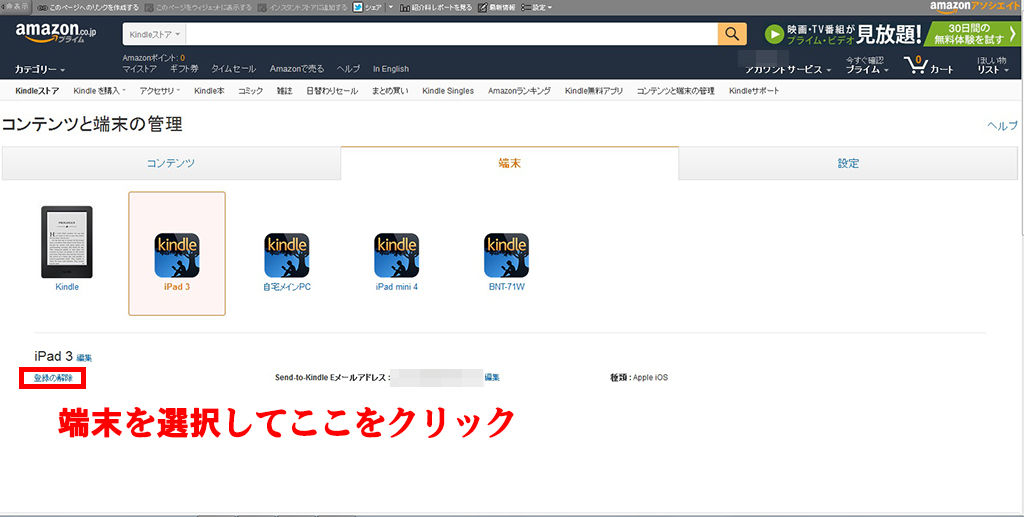Expand the カテゴリー dropdown menu
1024x517 pixels.
[40, 69]
